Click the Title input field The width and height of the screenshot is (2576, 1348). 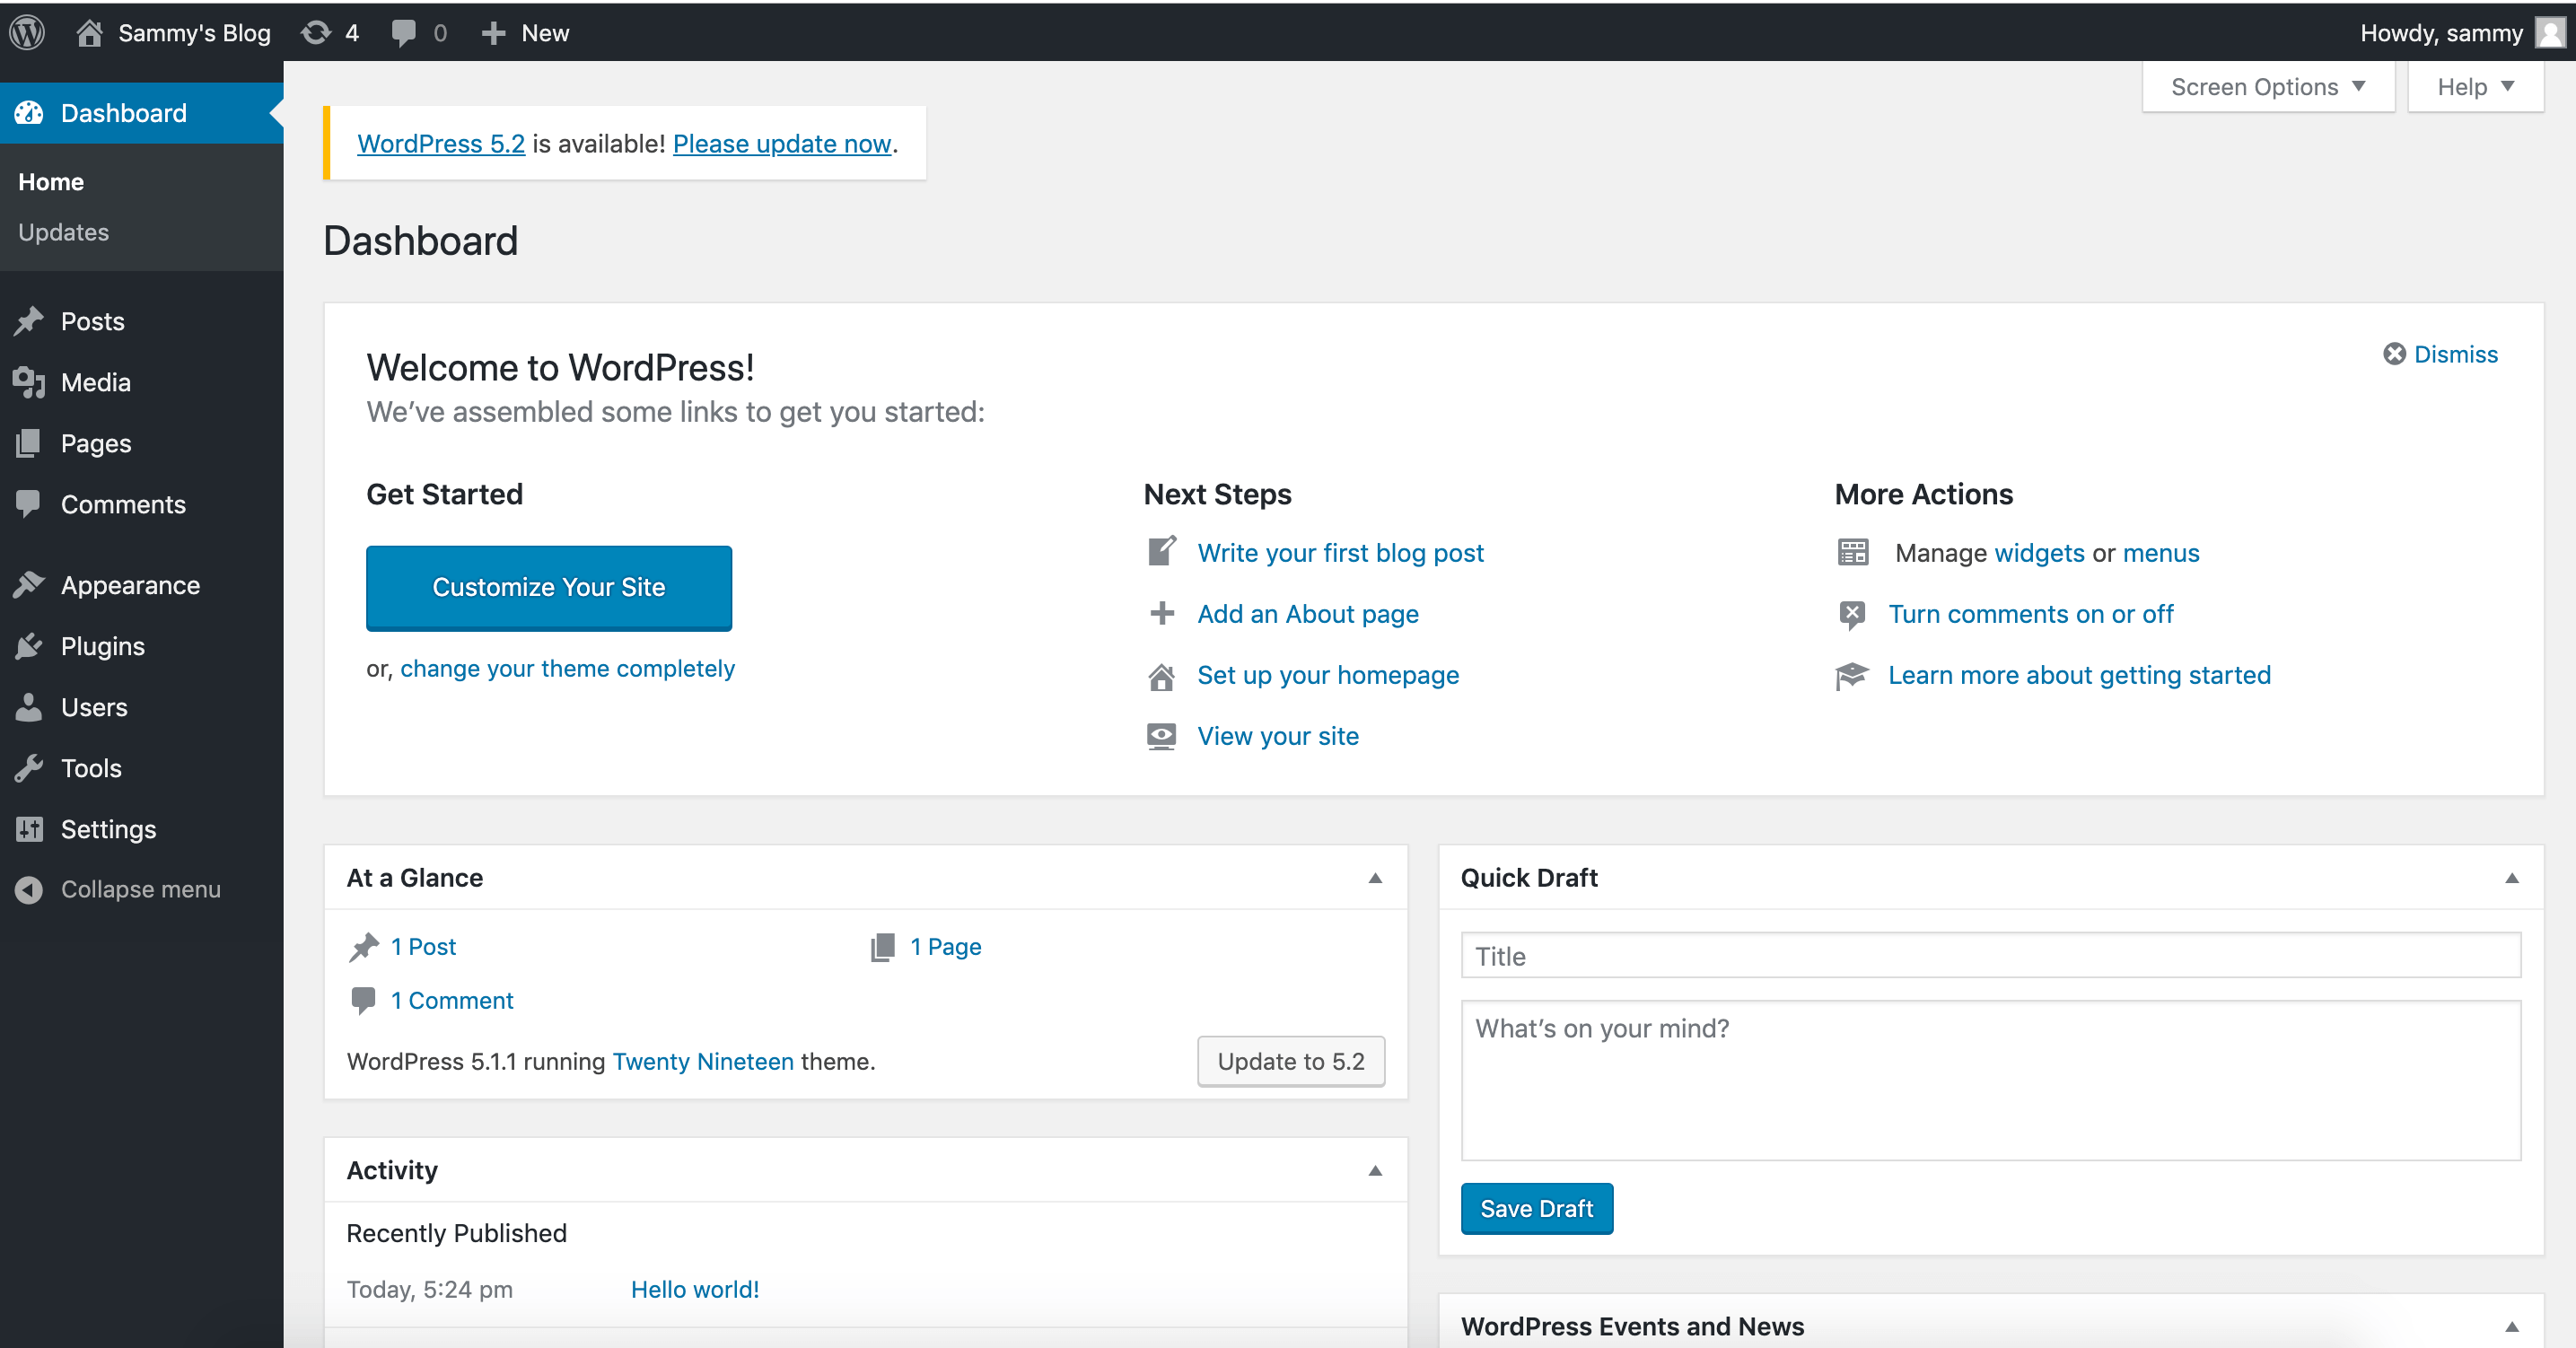[x=1990, y=954]
